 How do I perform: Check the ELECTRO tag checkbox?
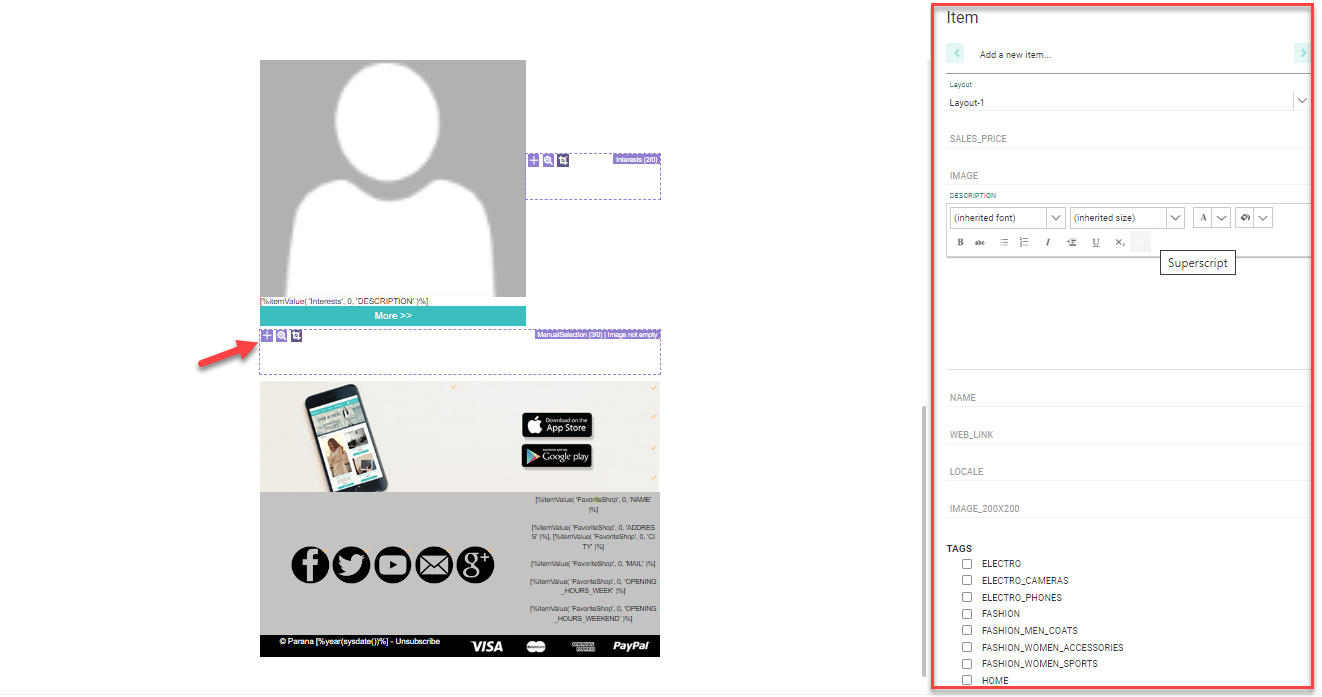(967, 564)
